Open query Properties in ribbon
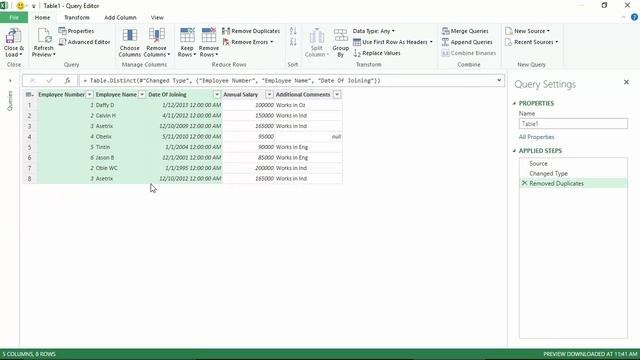Viewport: 640px width, 360px height. [76, 31]
